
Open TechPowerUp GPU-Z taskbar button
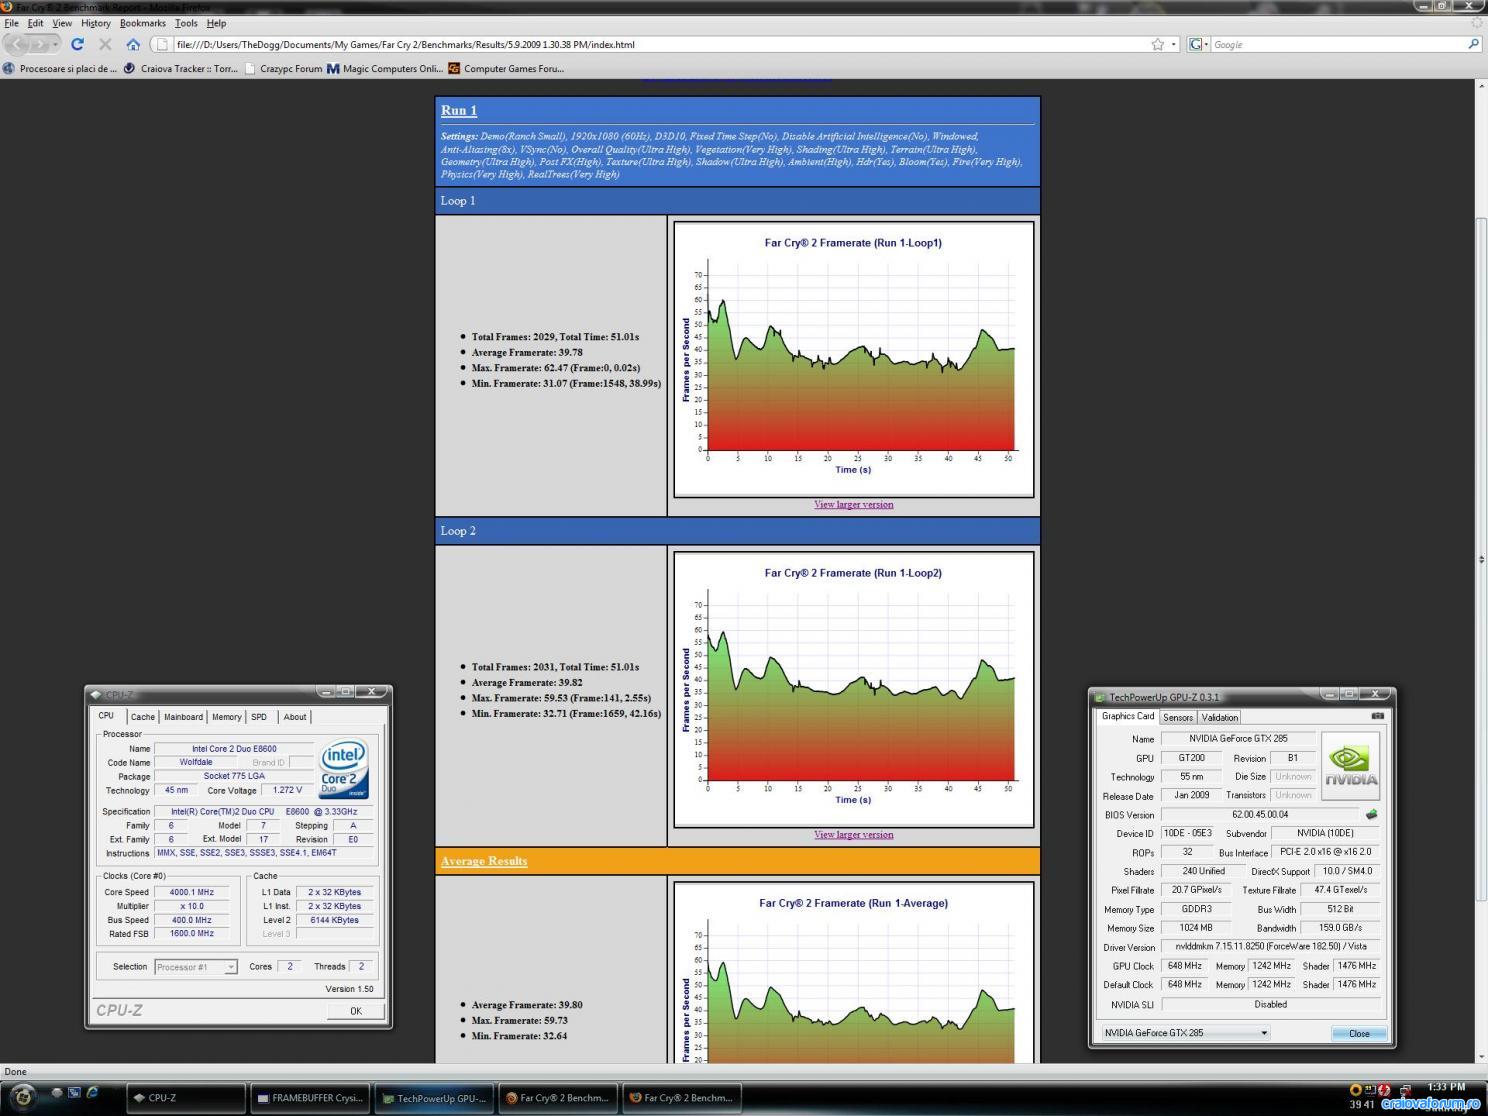coord(434,1098)
